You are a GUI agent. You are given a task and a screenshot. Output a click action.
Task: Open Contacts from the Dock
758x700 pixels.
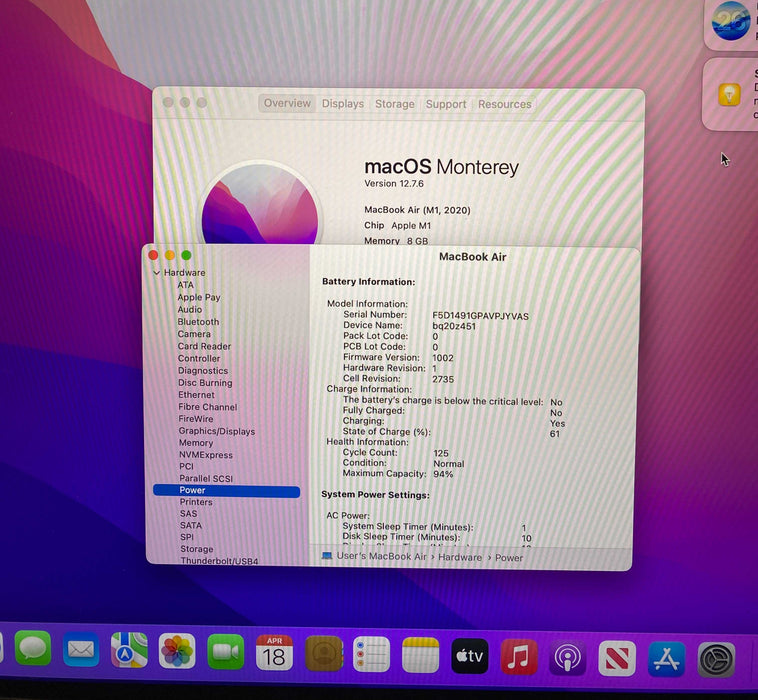tap(324, 654)
